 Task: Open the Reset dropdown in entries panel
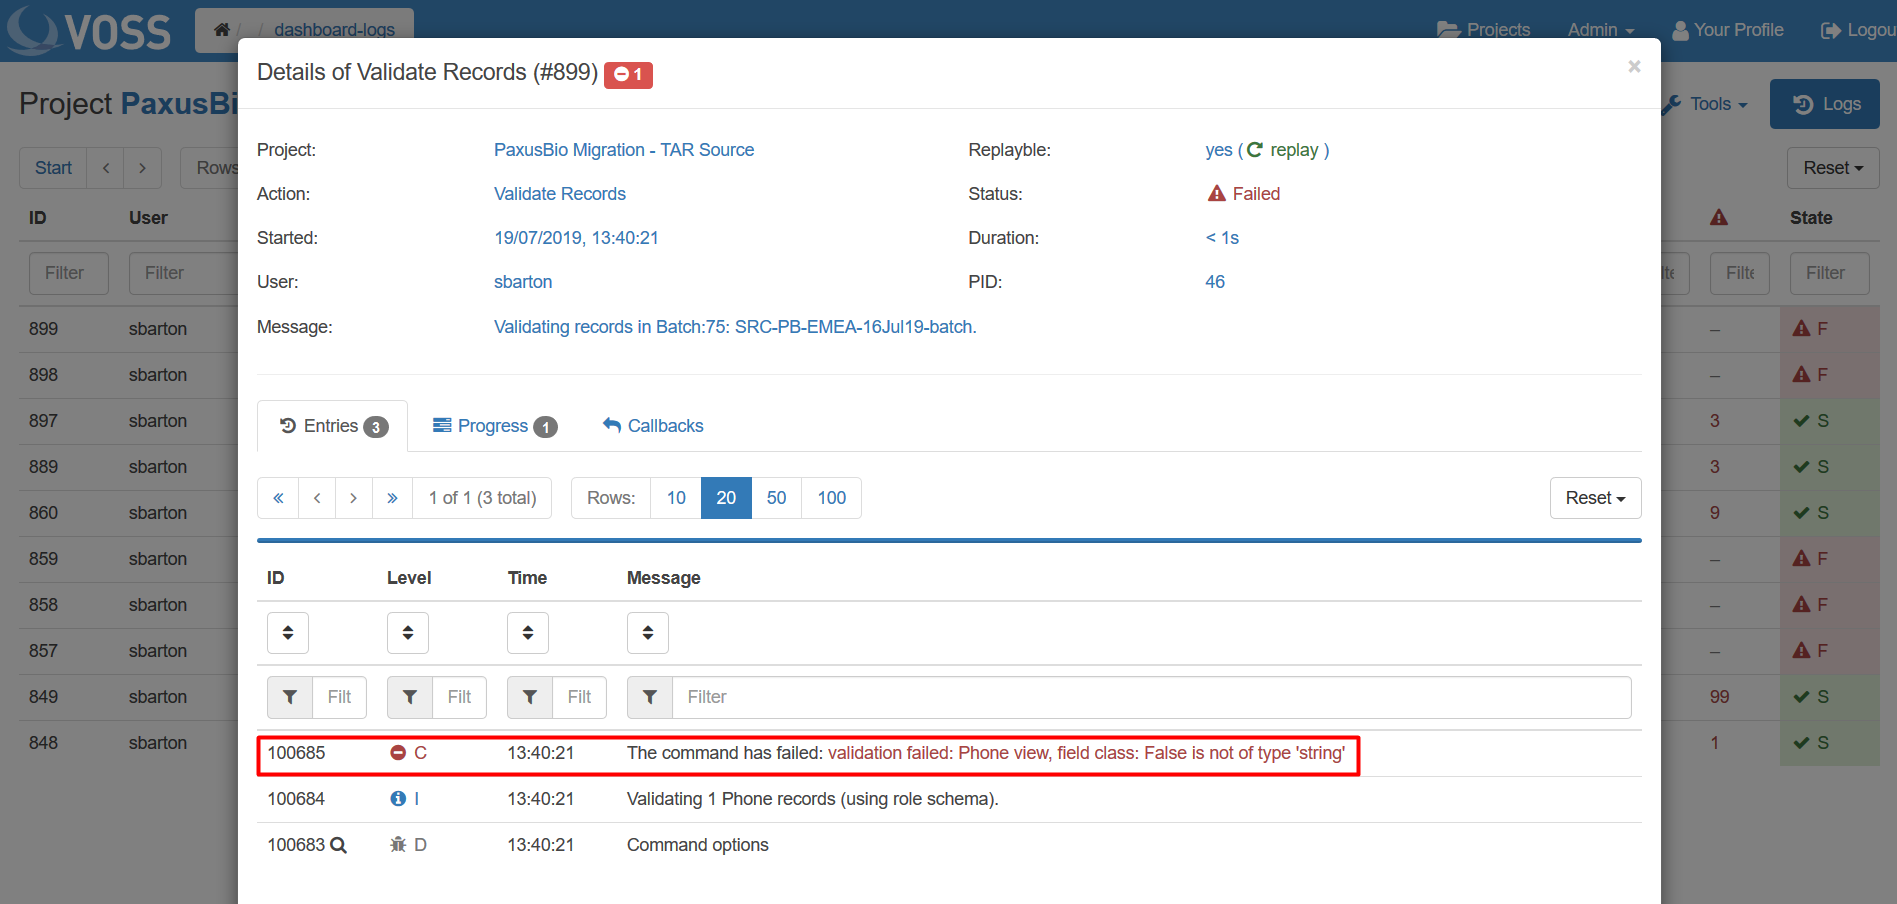click(x=1595, y=498)
